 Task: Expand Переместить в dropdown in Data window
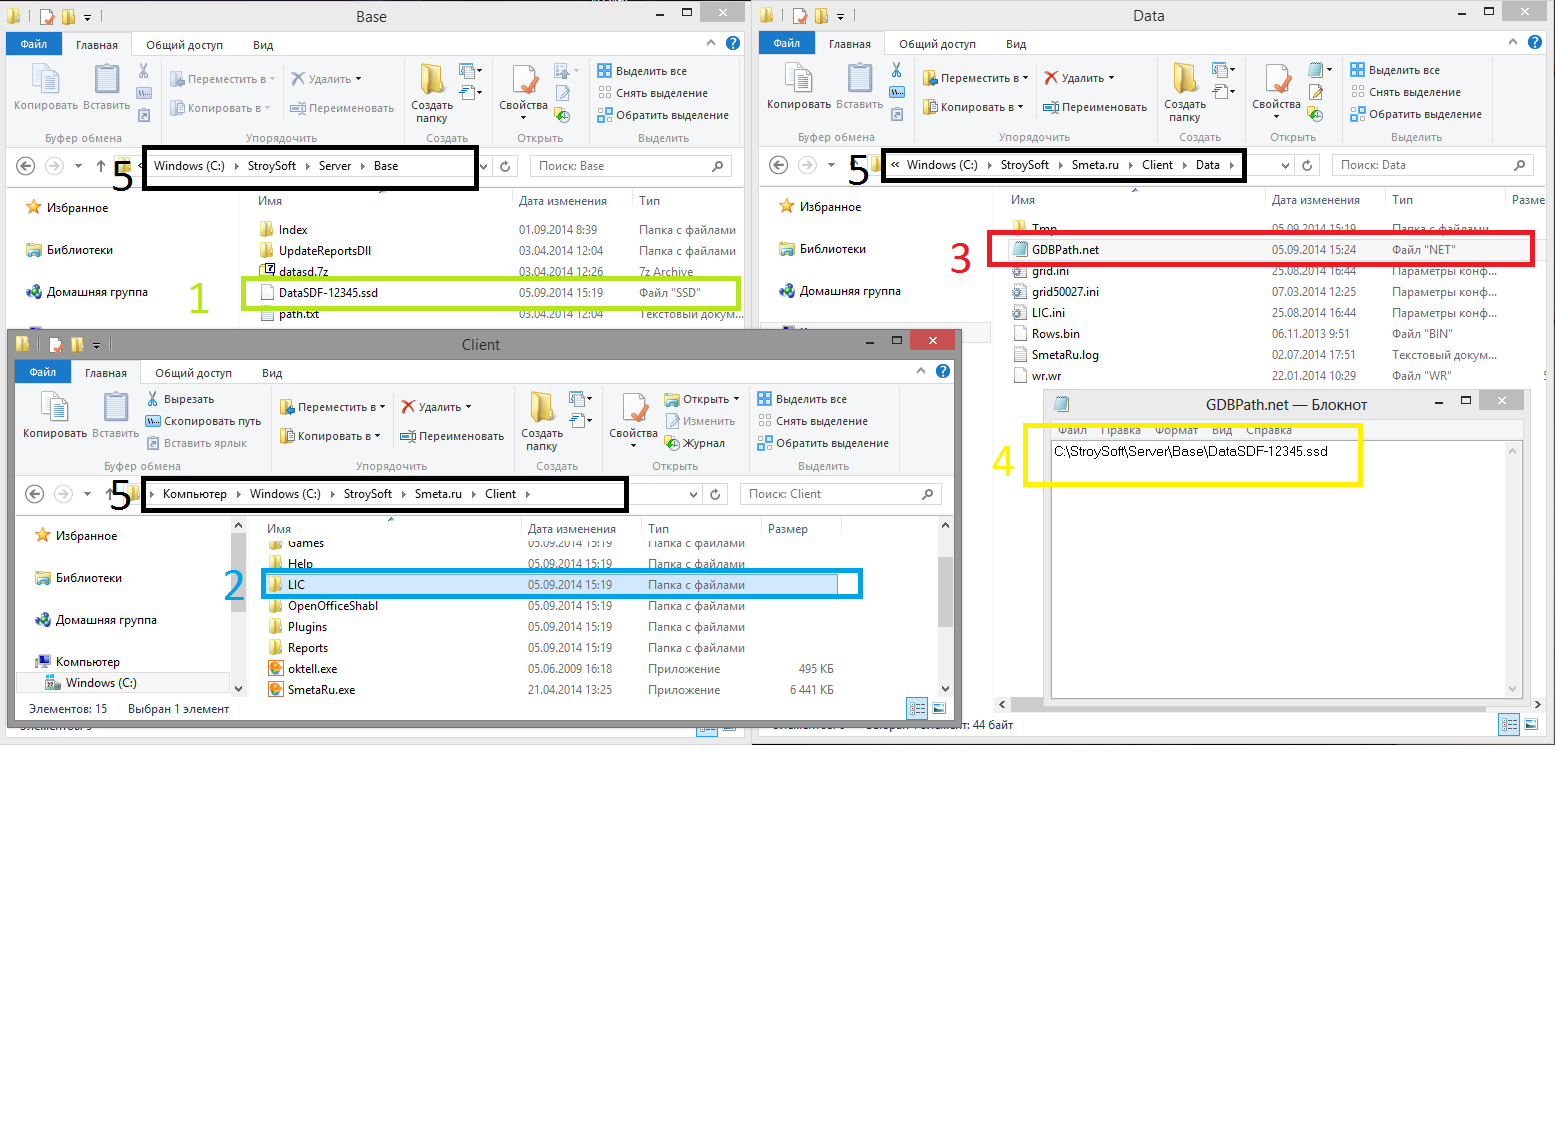(x=1025, y=78)
